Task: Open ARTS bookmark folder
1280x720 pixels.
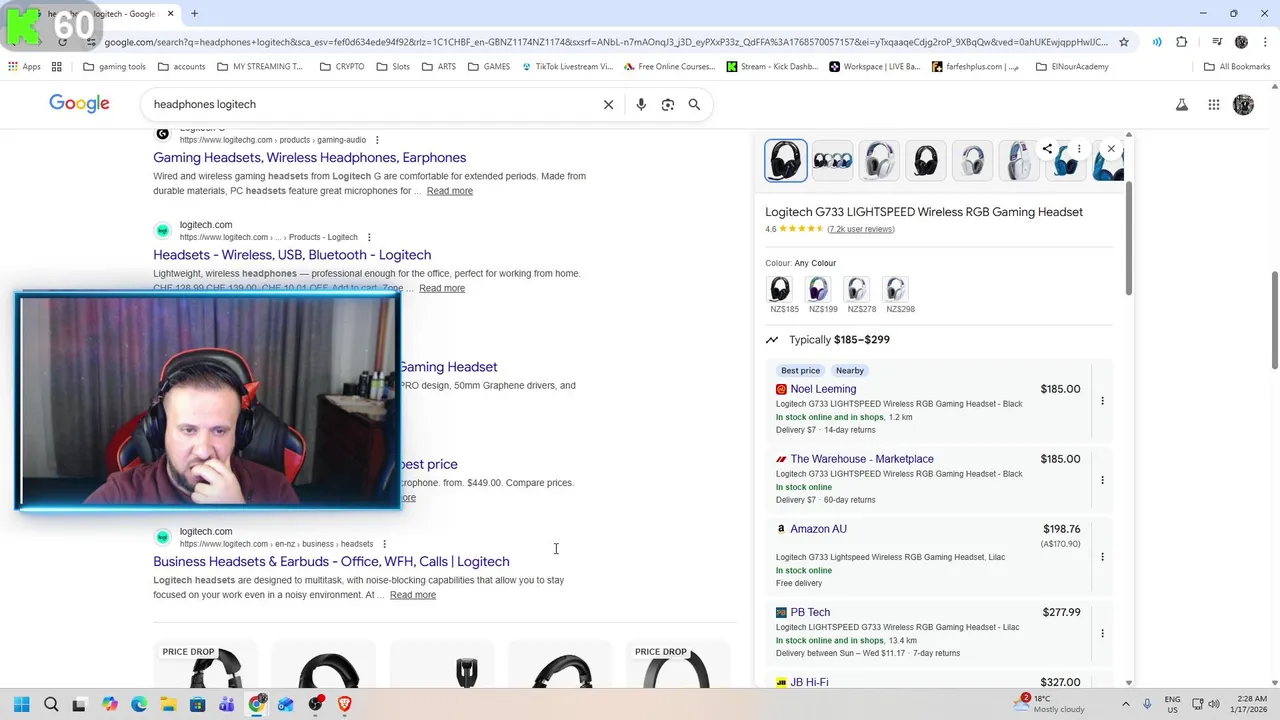Action: click(439, 67)
